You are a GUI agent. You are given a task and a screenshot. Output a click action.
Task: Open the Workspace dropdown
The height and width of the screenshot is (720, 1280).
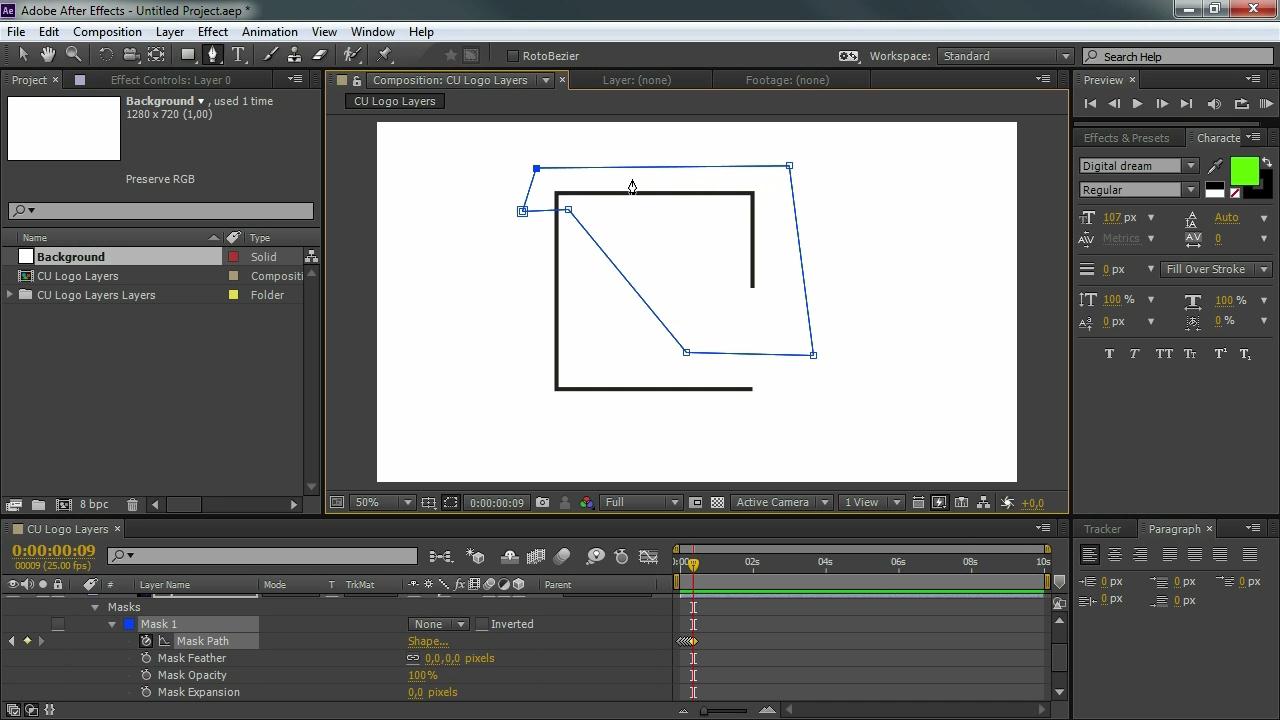pos(1006,56)
